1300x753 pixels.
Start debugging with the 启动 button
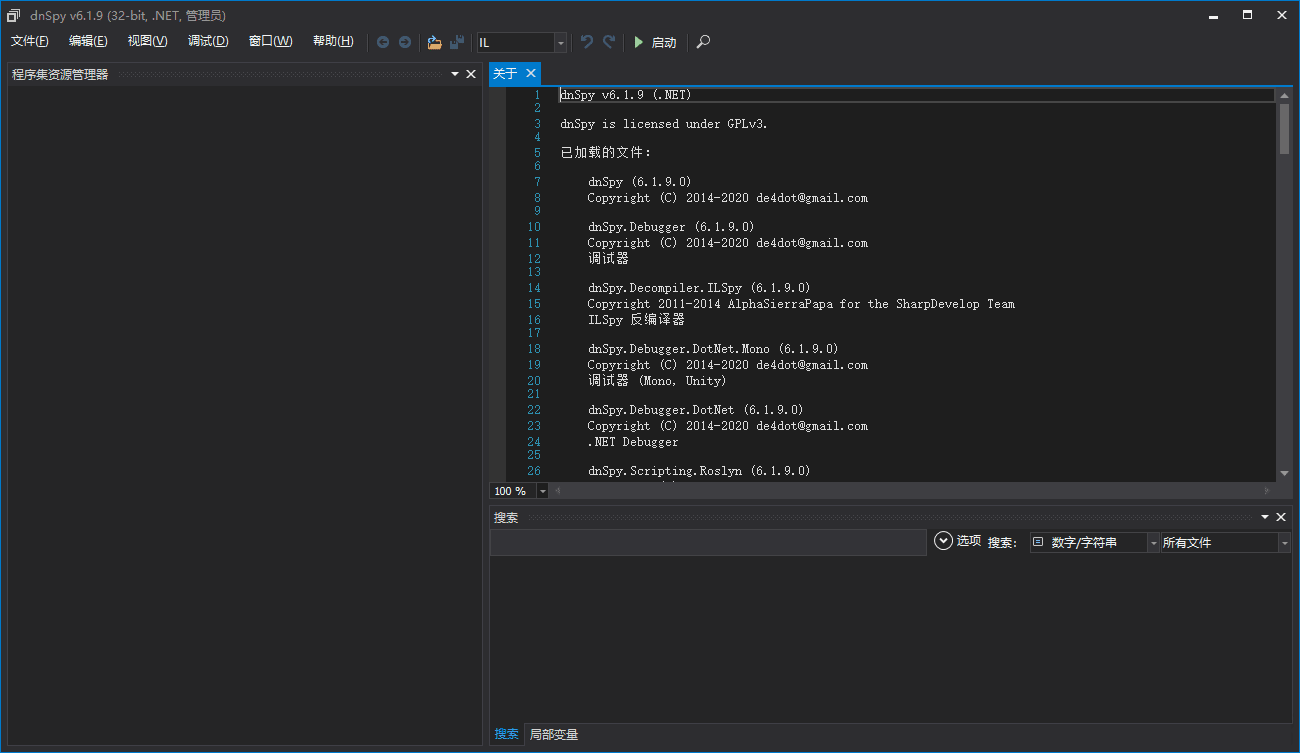[655, 42]
